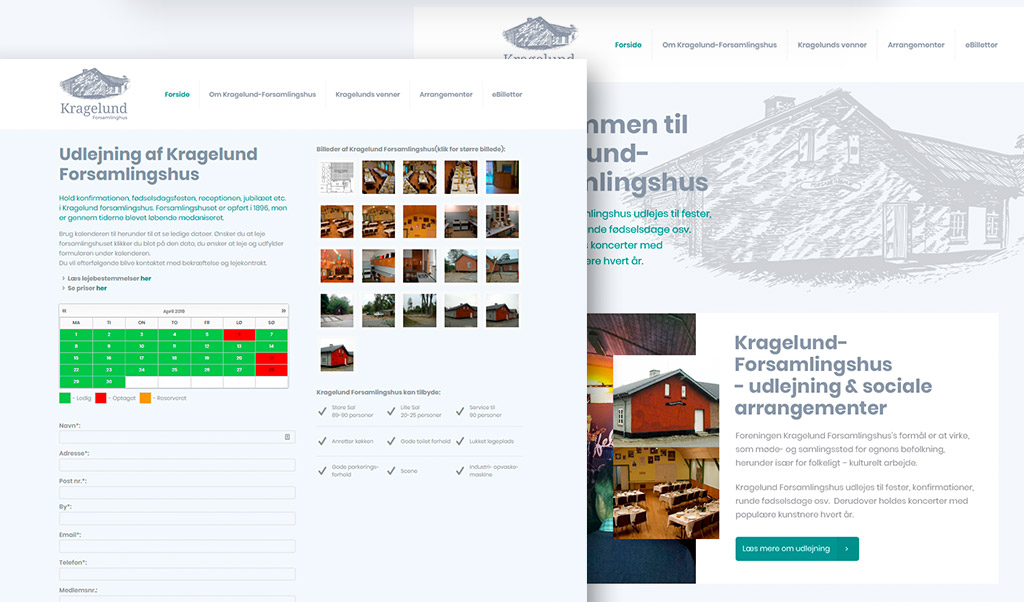The height and width of the screenshot is (602, 1024).
Task: Open the stage with flags thumbnail in the gallery
Action: [337, 266]
